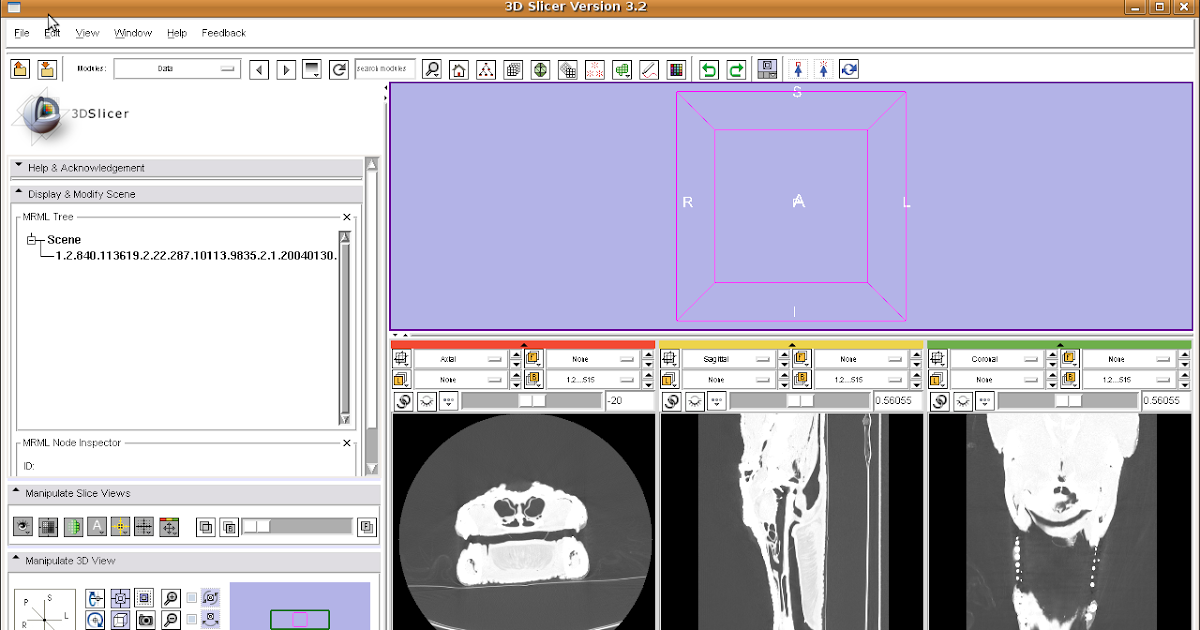Click the green Redo arrow
Screen dimensions: 1200x630
click(x=736, y=70)
